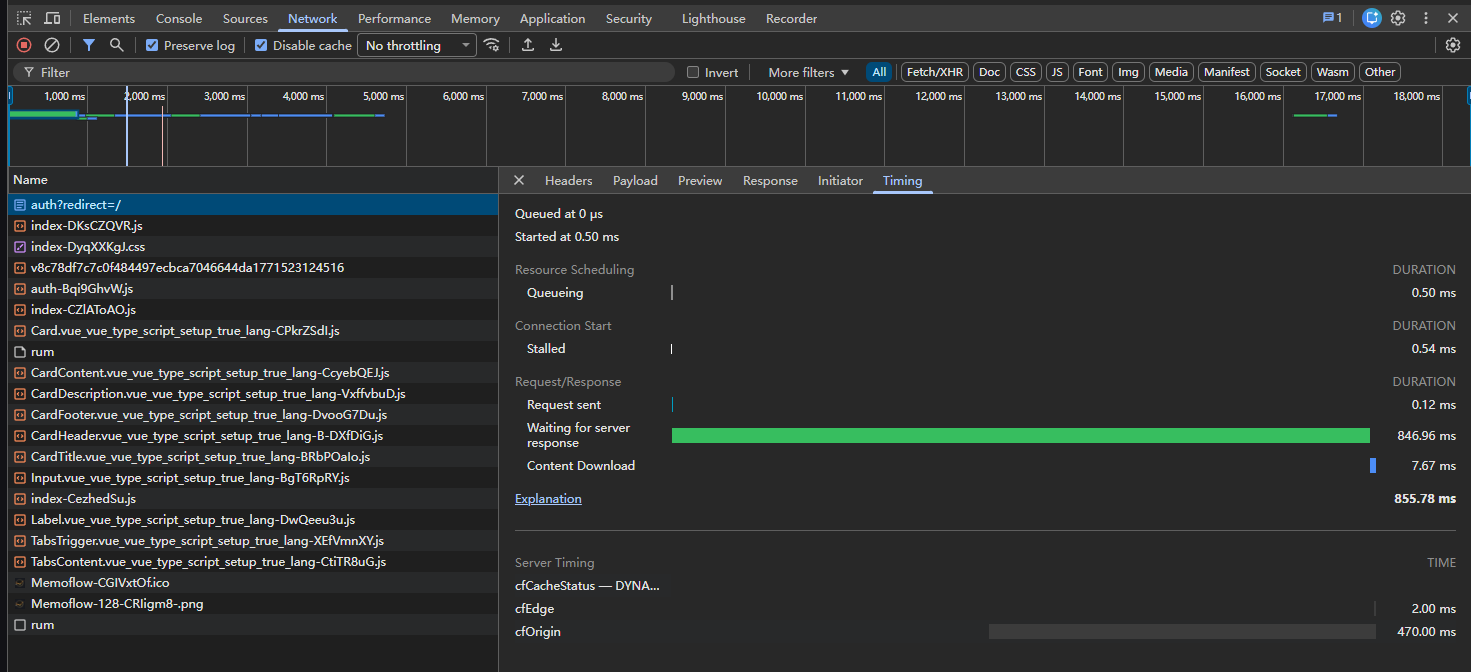Switch to the Performance panel tab
The height and width of the screenshot is (672, 1471).
coord(394,18)
